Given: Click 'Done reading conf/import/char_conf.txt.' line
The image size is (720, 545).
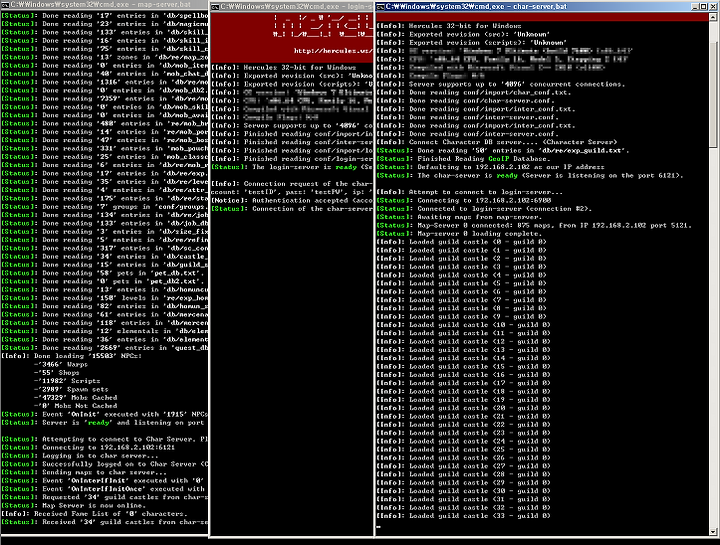Looking at the screenshot, I should 473,92.
